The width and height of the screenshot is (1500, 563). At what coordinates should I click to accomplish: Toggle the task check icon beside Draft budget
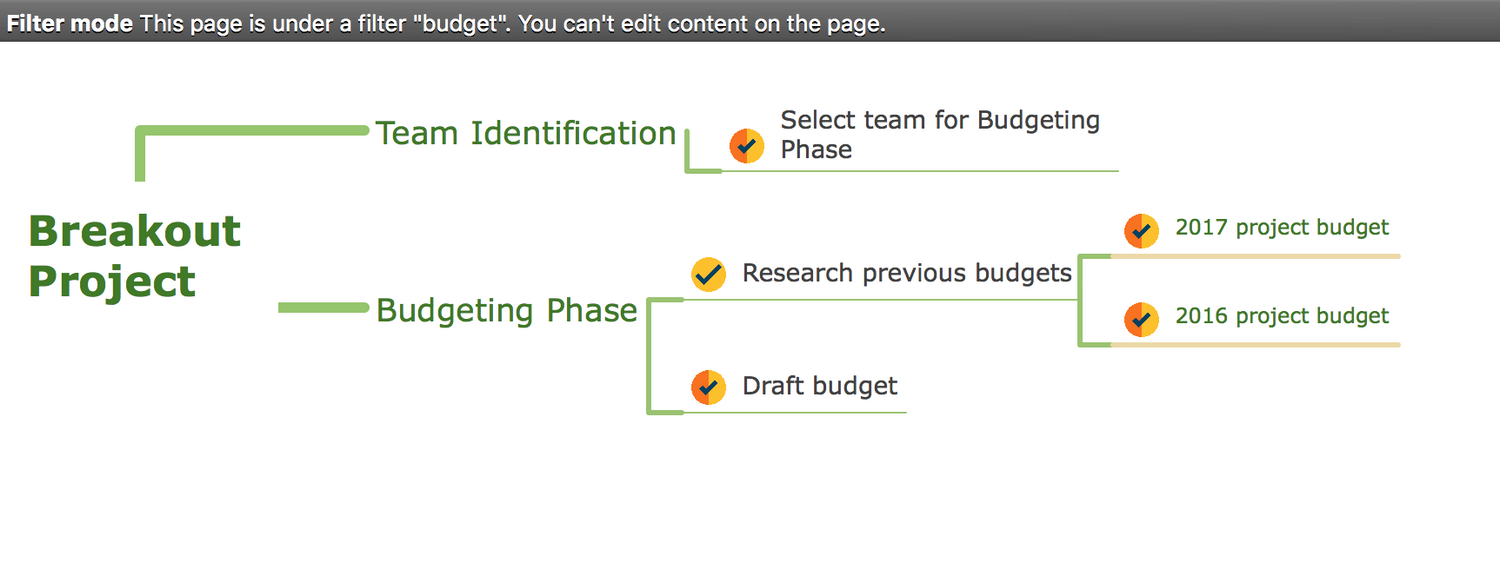pos(709,387)
